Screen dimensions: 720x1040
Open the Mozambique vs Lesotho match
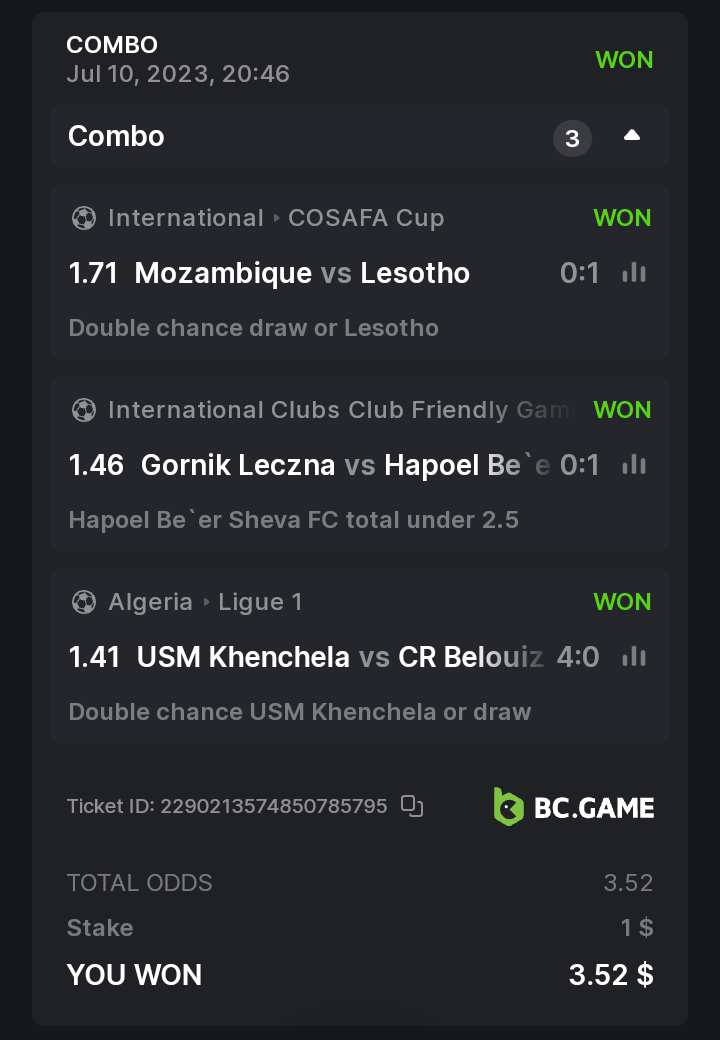point(302,273)
